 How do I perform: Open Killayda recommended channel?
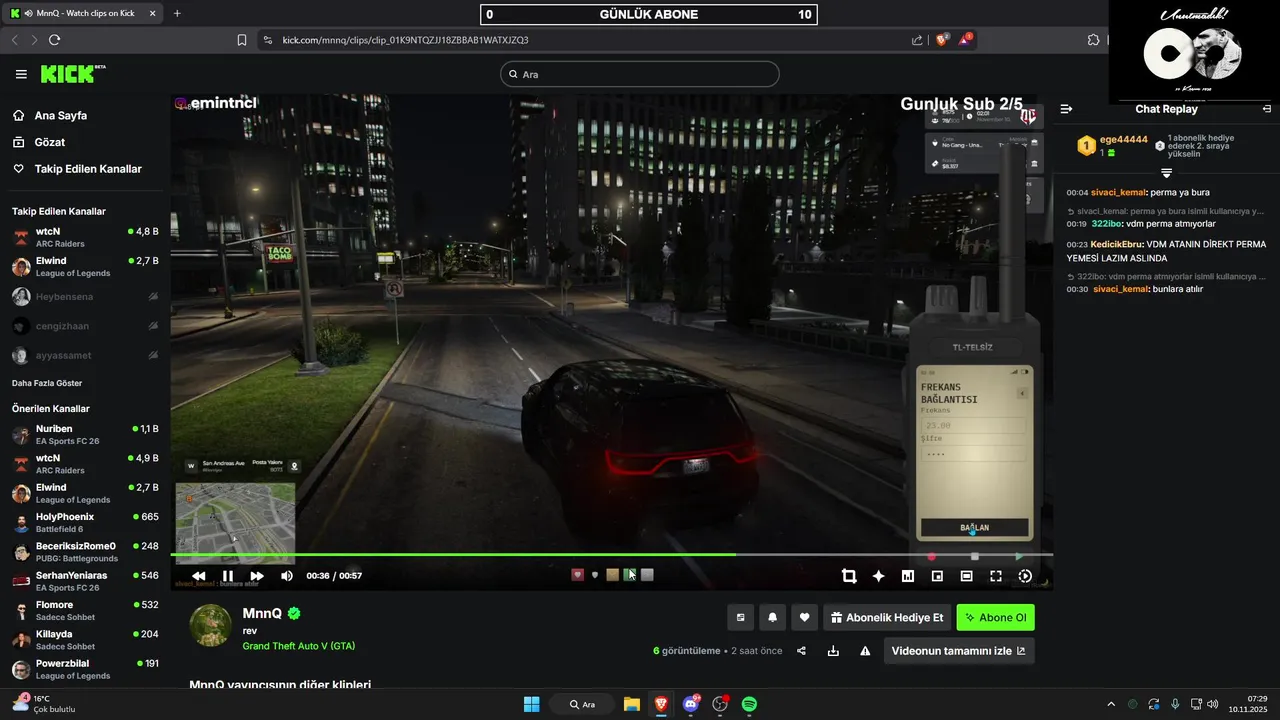pos(85,640)
